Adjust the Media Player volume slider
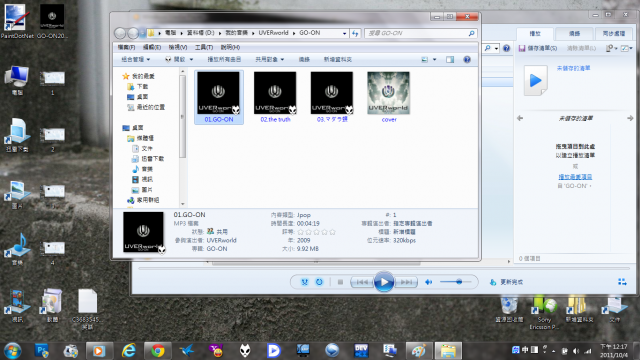640x360 pixels. (x=456, y=282)
